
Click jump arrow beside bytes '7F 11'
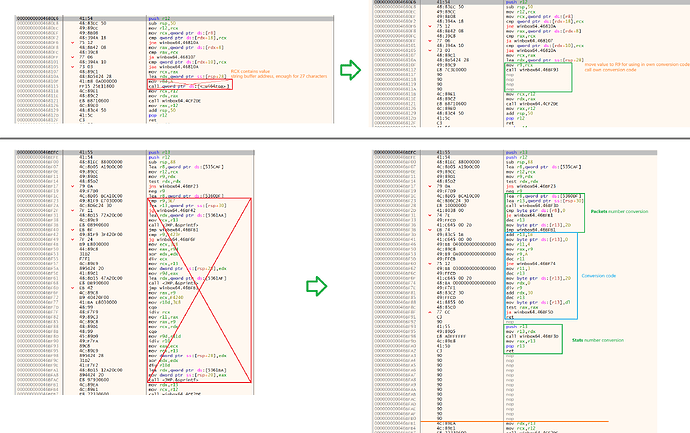(x=73, y=210)
